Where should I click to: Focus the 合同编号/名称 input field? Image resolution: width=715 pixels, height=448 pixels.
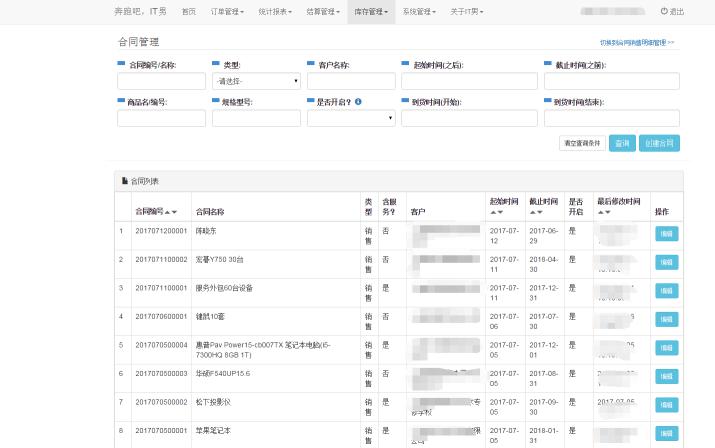click(160, 81)
